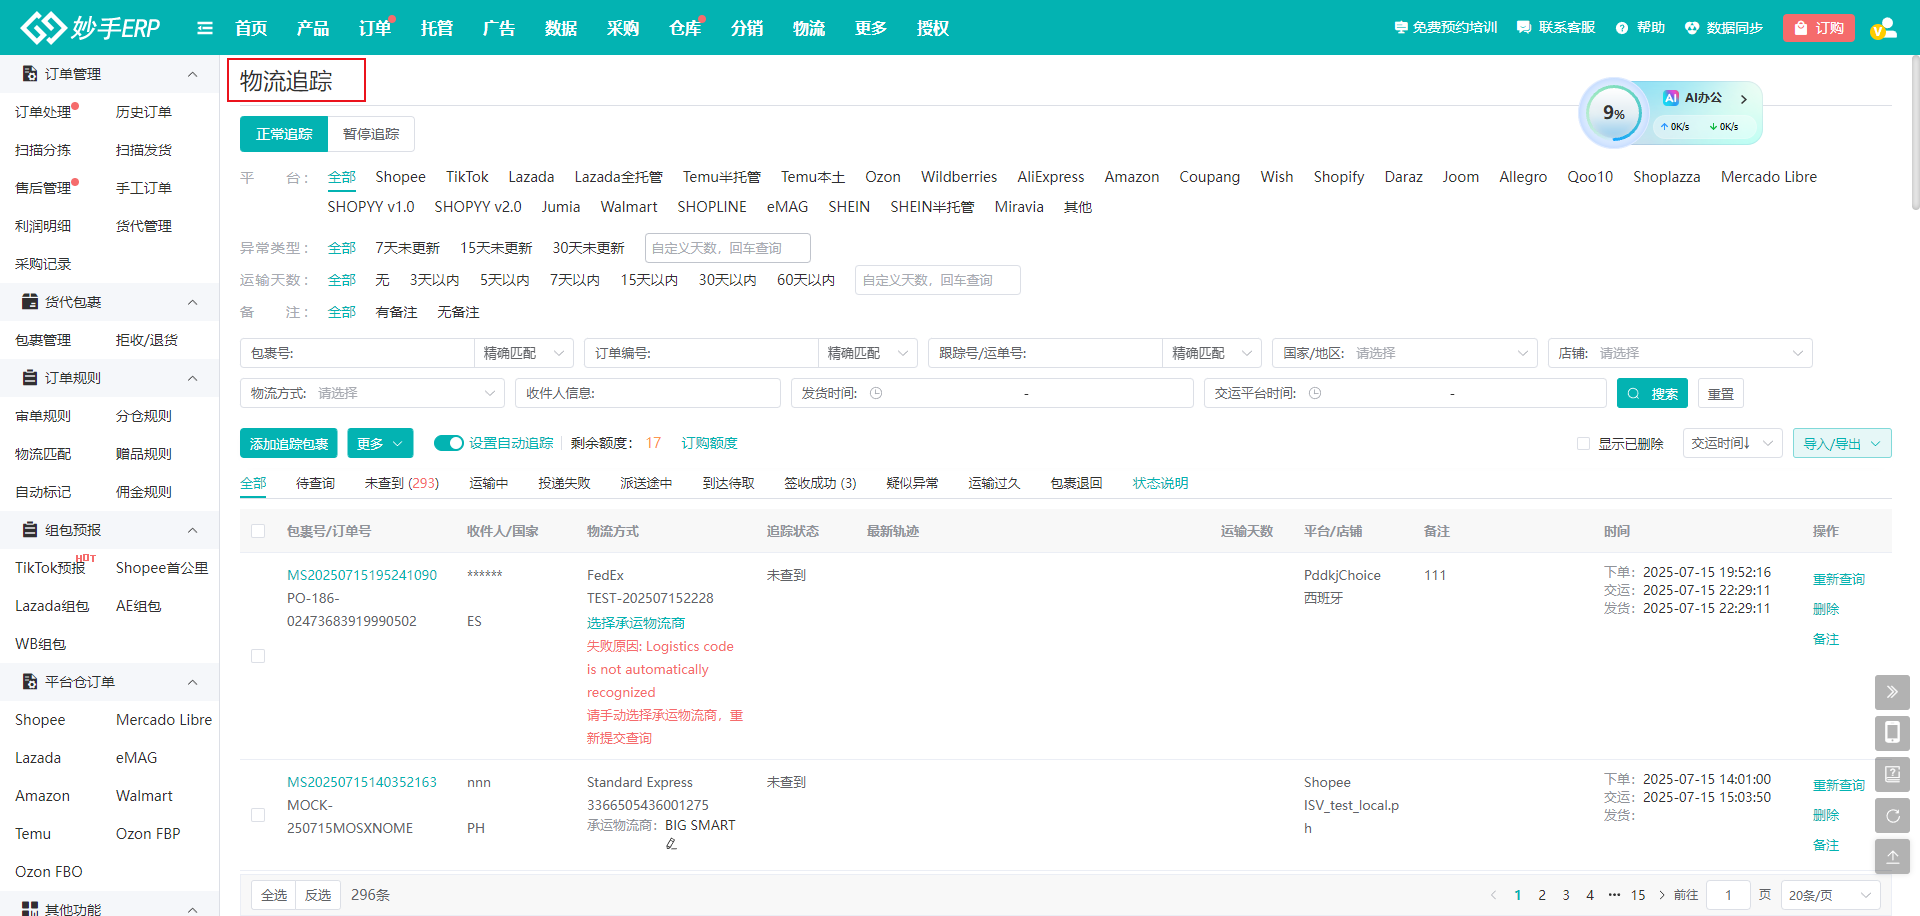The width and height of the screenshot is (1920, 916).
Task: Click the 9% progress circle widget
Action: click(1612, 113)
